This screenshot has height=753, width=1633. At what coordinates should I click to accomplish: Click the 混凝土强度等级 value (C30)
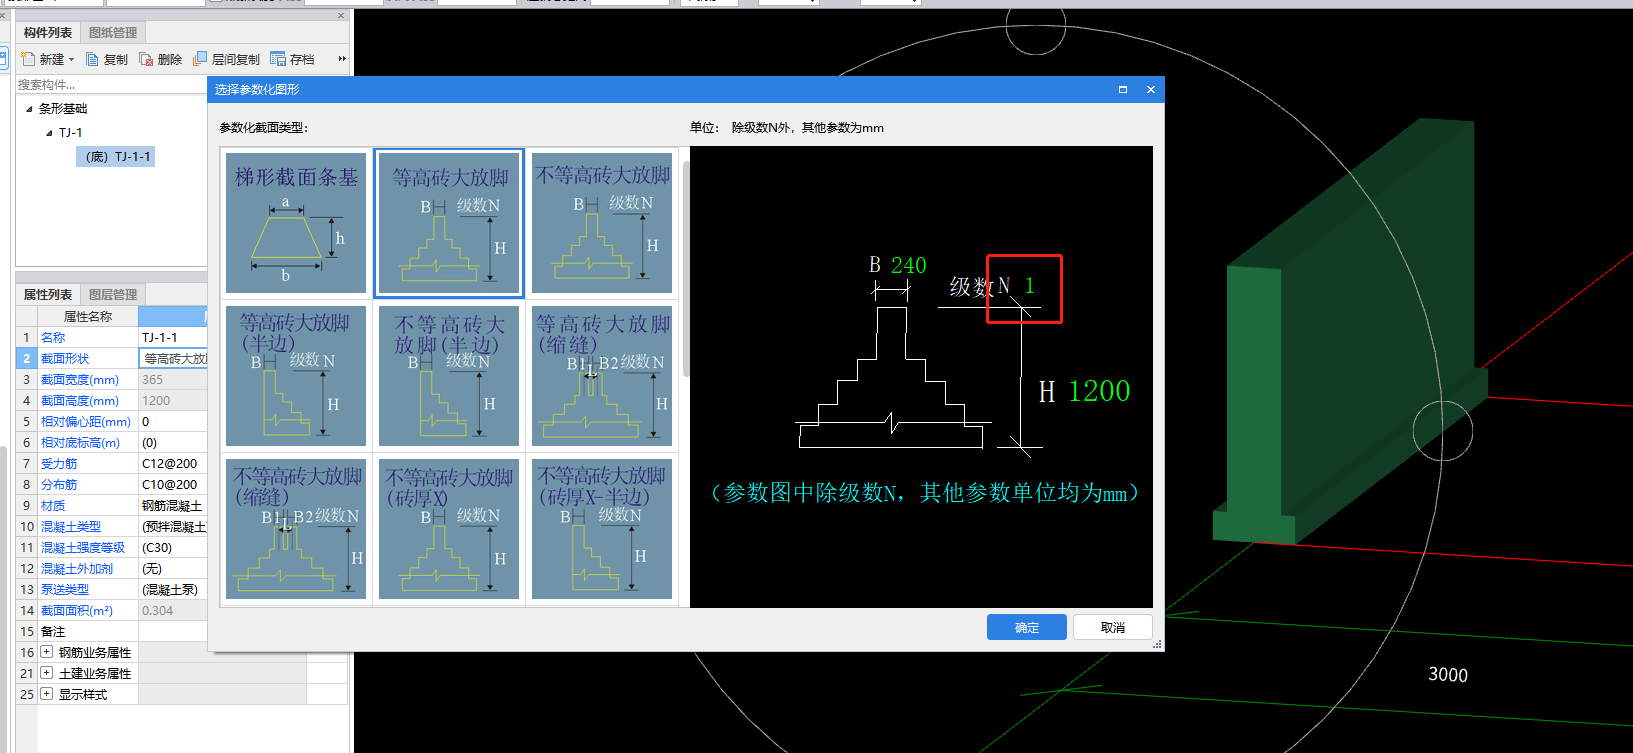coord(157,548)
